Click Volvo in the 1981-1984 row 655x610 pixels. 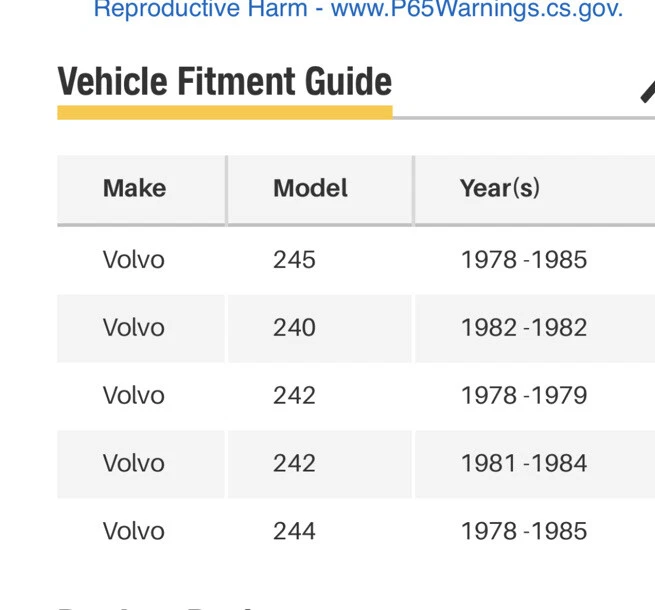pos(133,463)
